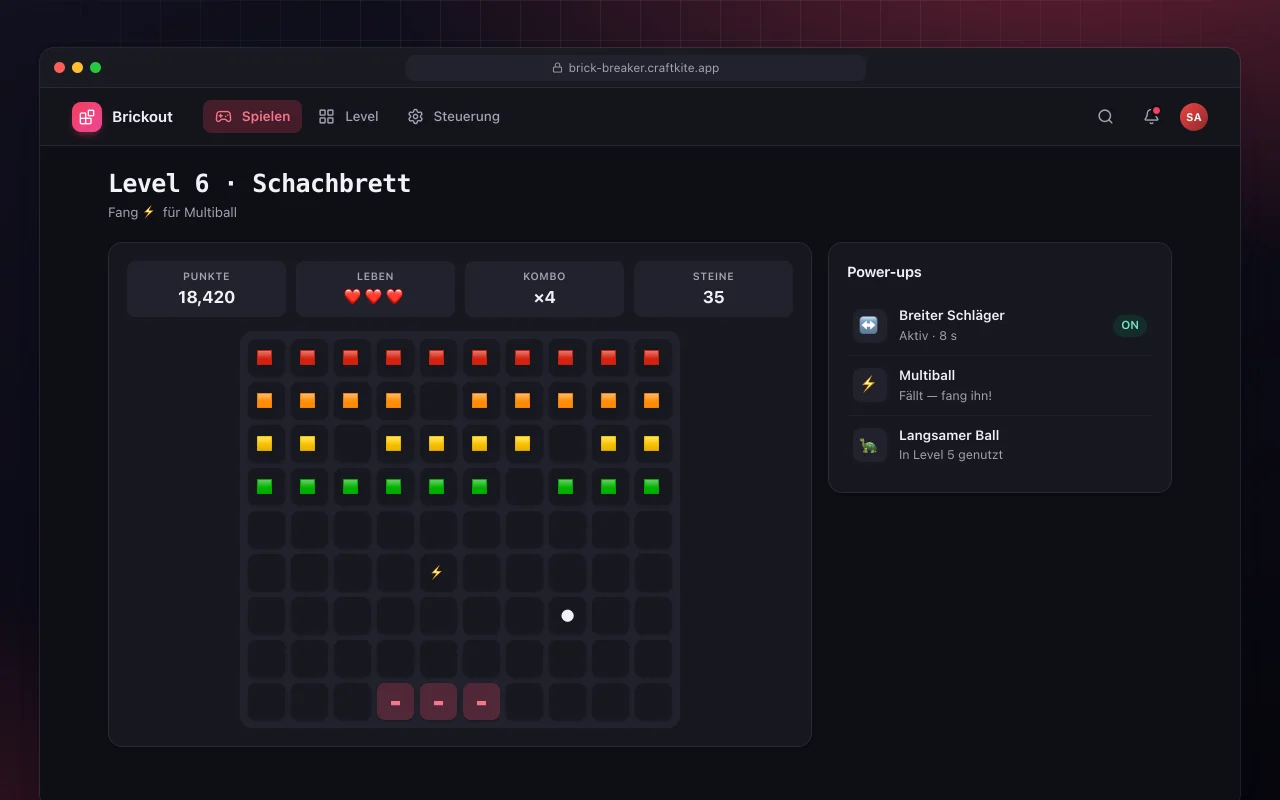Click the middle heart under Leben
This screenshot has width=1280, height=800.
374,297
